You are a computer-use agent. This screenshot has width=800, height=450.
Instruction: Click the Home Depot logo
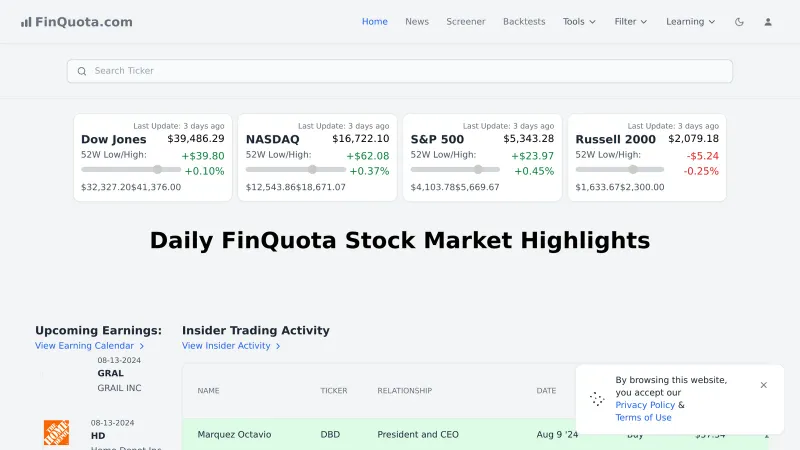point(56,433)
